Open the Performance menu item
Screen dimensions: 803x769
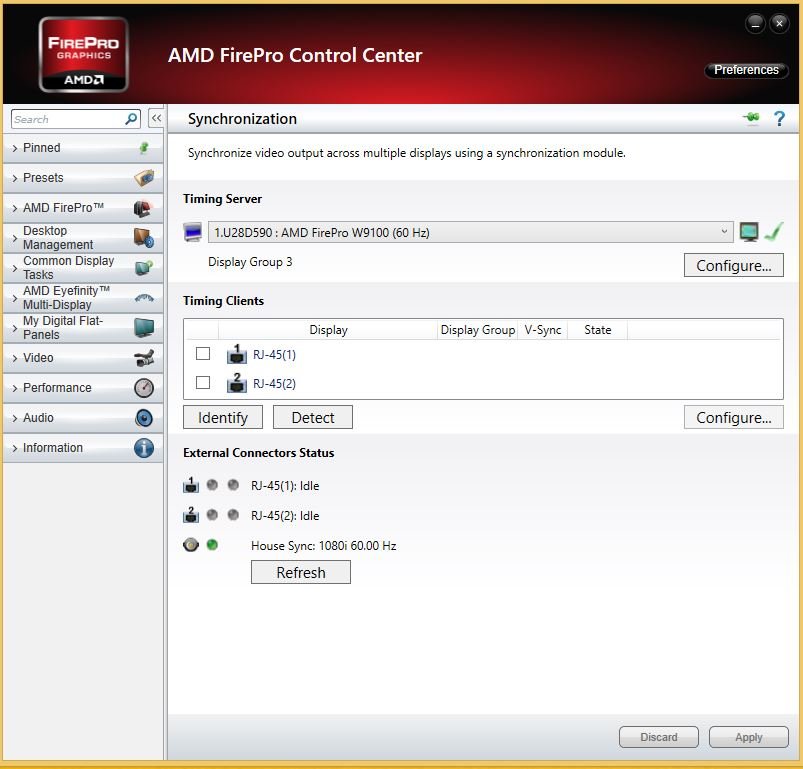click(83, 388)
